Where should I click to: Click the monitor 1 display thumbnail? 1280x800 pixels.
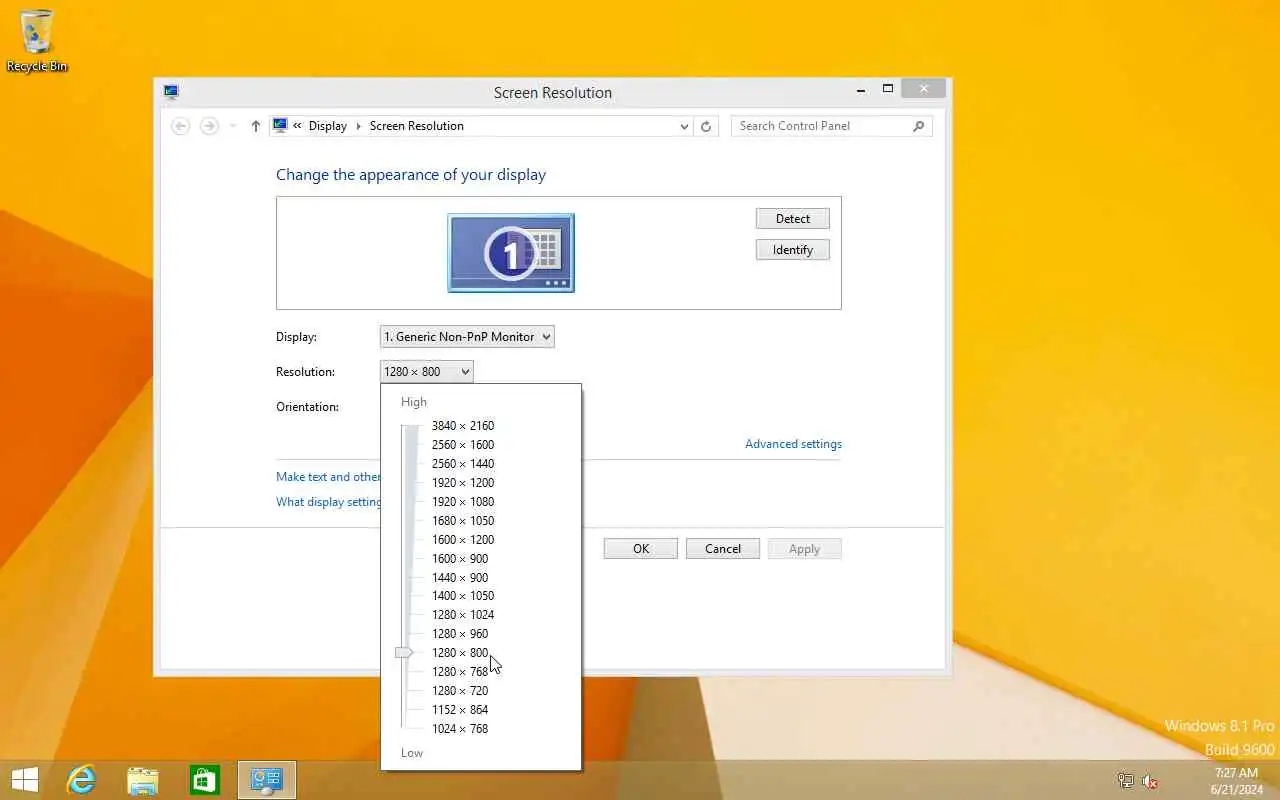click(511, 253)
